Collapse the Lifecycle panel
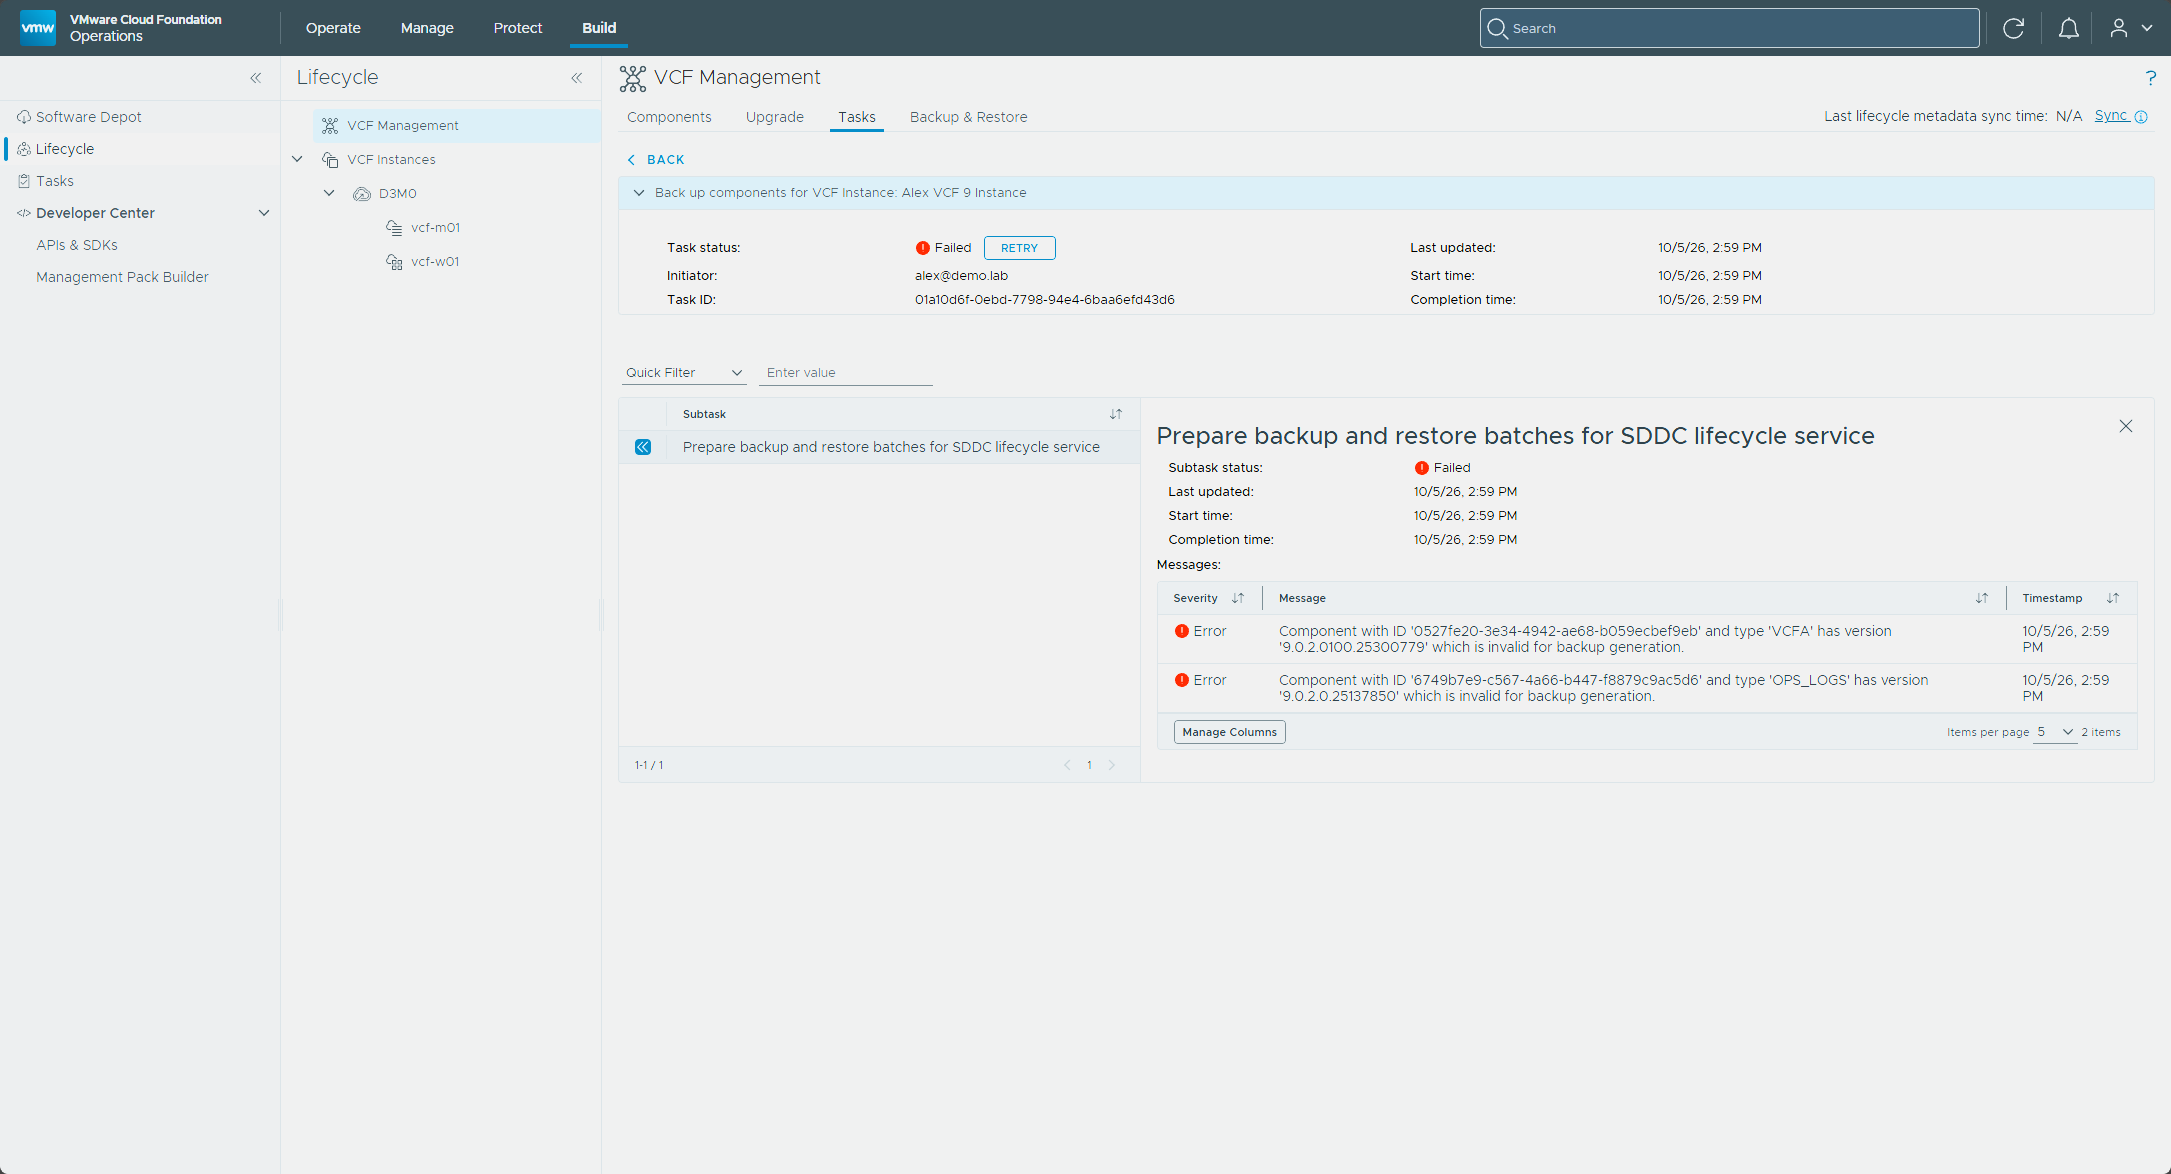Viewport: 2171px width, 1174px height. 577,77
